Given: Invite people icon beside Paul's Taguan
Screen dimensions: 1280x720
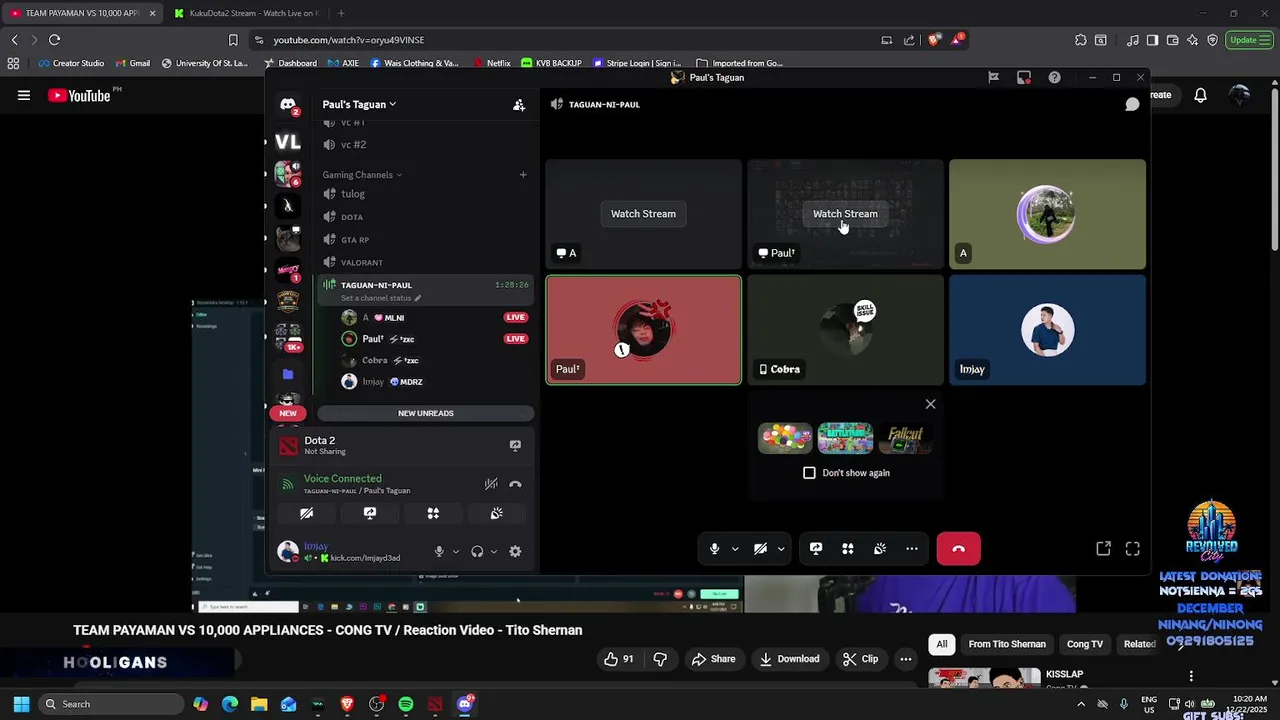Looking at the screenshot, I should coord(519,104).
